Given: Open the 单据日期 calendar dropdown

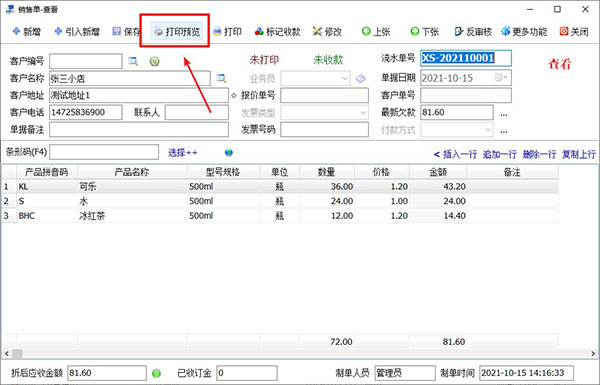Looking at the screenshot, I should click(501, 78).
